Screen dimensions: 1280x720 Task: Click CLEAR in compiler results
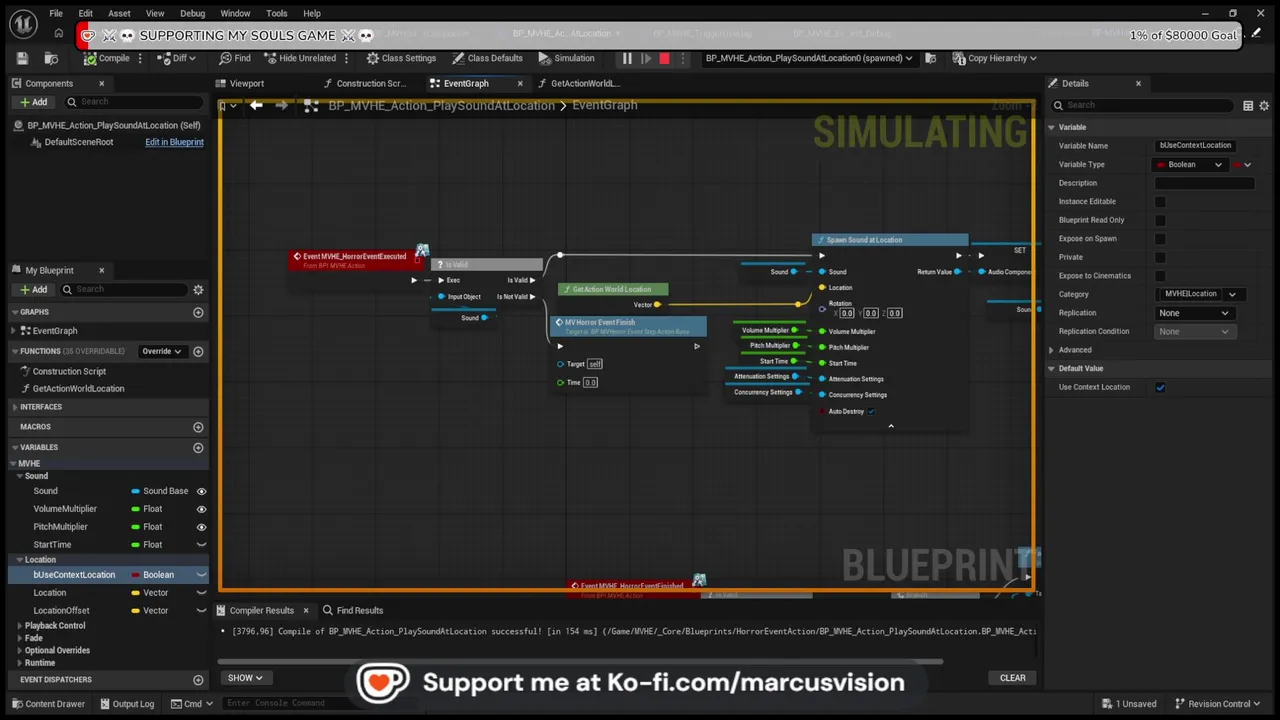pos(1012,678)
